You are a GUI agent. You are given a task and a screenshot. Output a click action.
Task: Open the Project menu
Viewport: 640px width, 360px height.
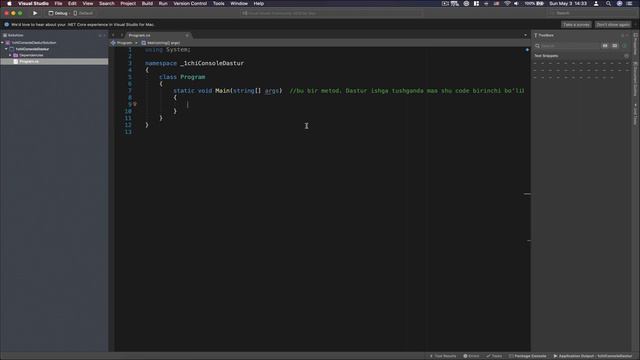[128, 3]
